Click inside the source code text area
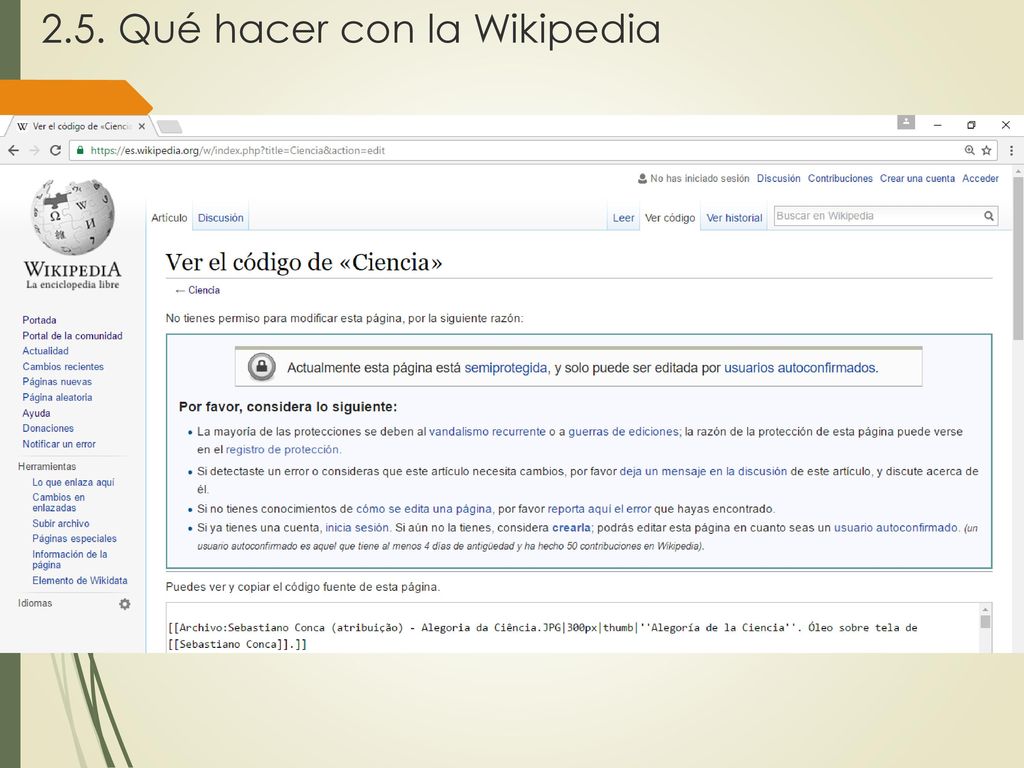 [x=573, y=628]
